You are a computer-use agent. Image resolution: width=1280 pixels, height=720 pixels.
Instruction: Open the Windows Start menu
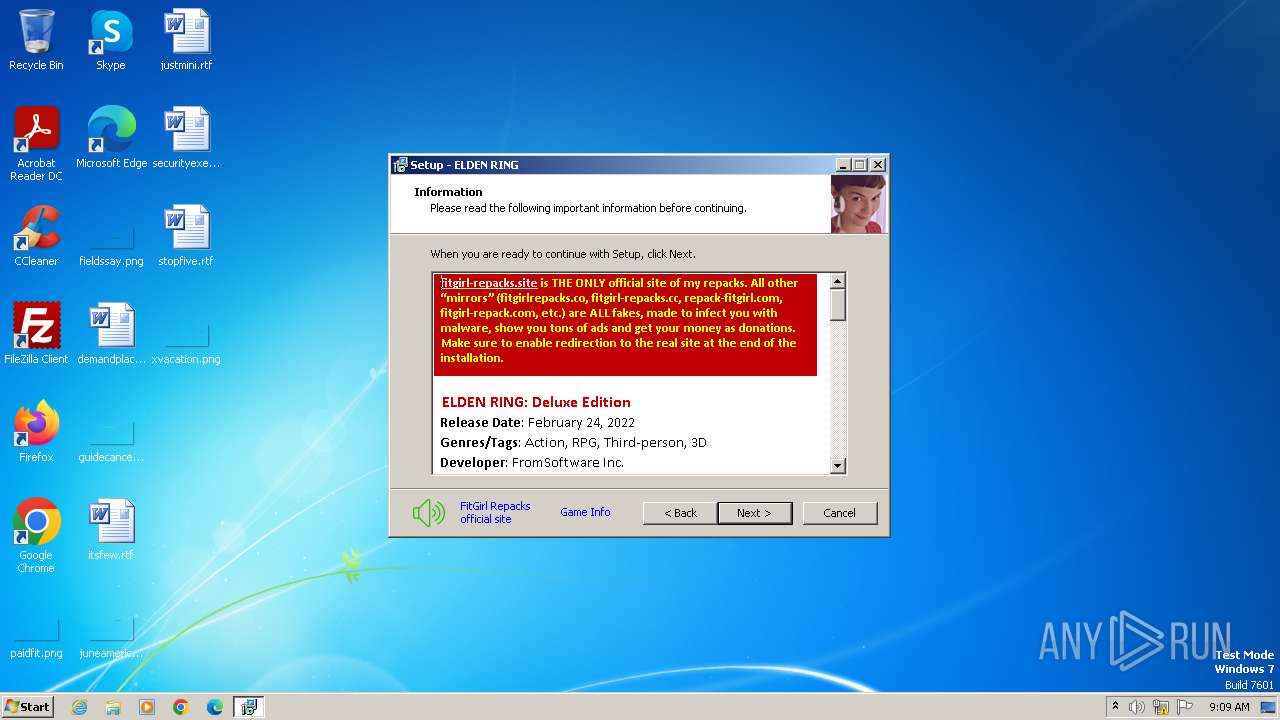27,707
